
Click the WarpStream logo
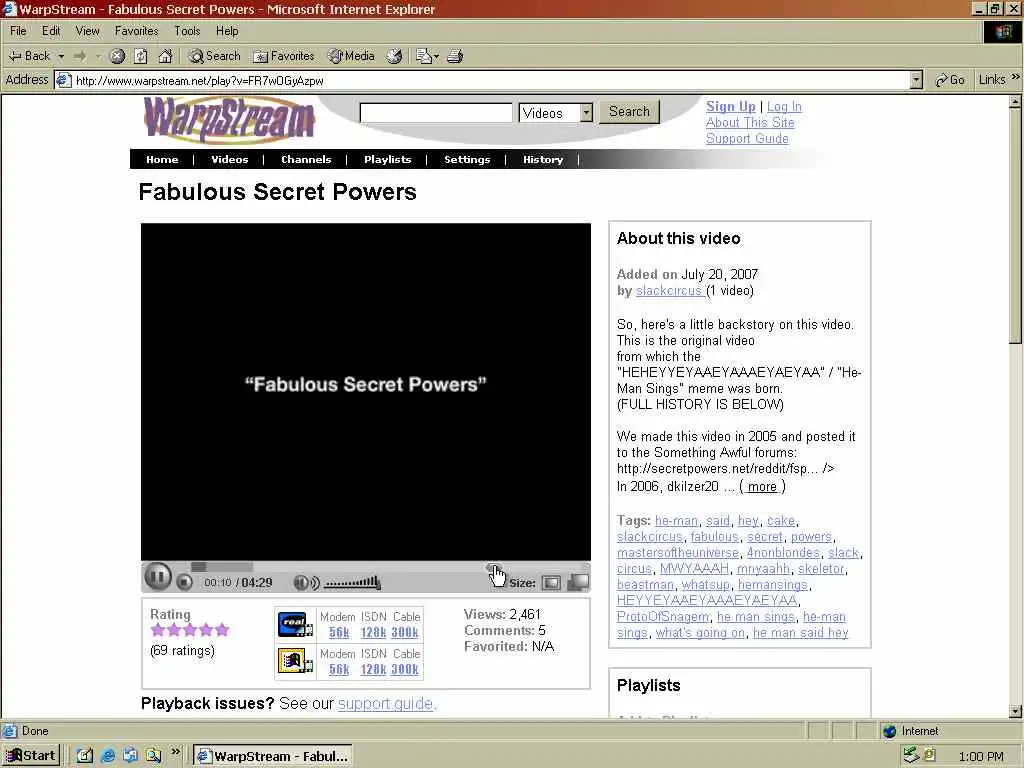coord(229,120)
